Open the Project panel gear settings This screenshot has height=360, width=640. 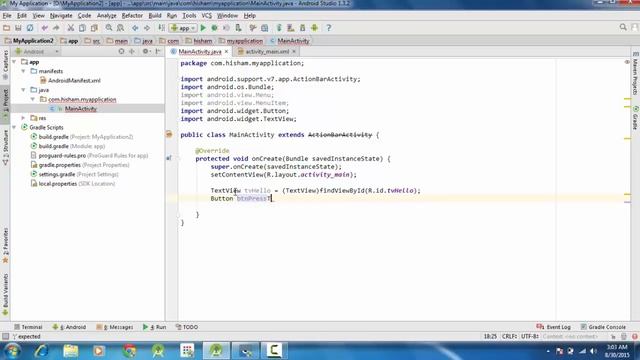(x=146, y=51)
